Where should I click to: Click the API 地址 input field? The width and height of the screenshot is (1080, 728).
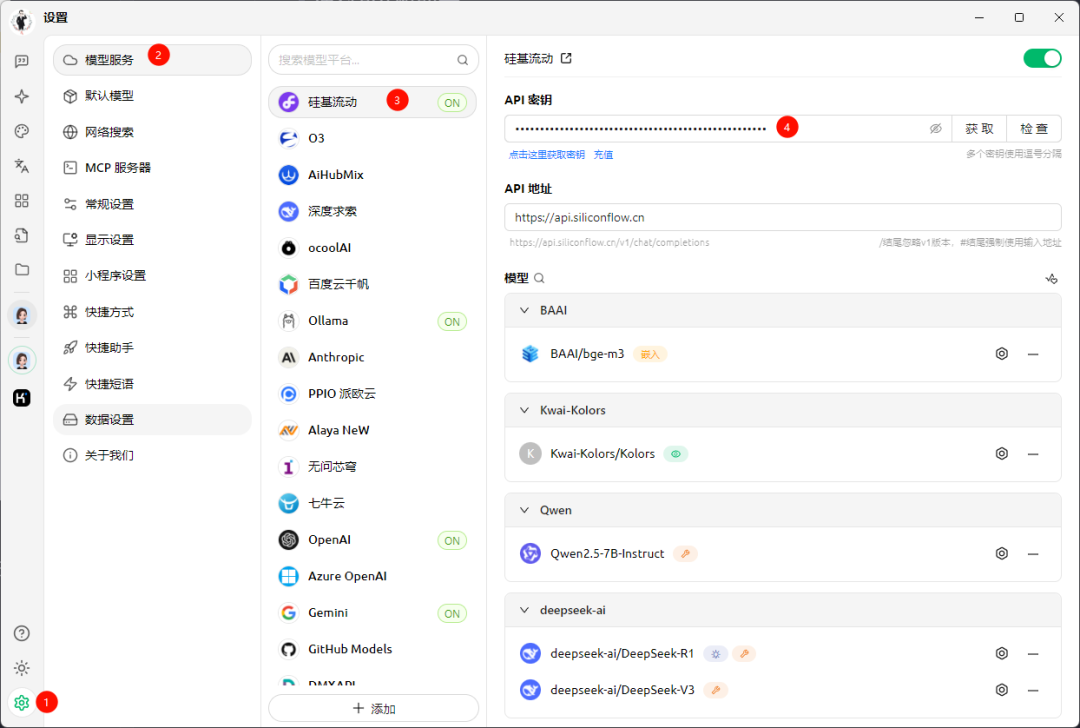click(x=782, y=217)
